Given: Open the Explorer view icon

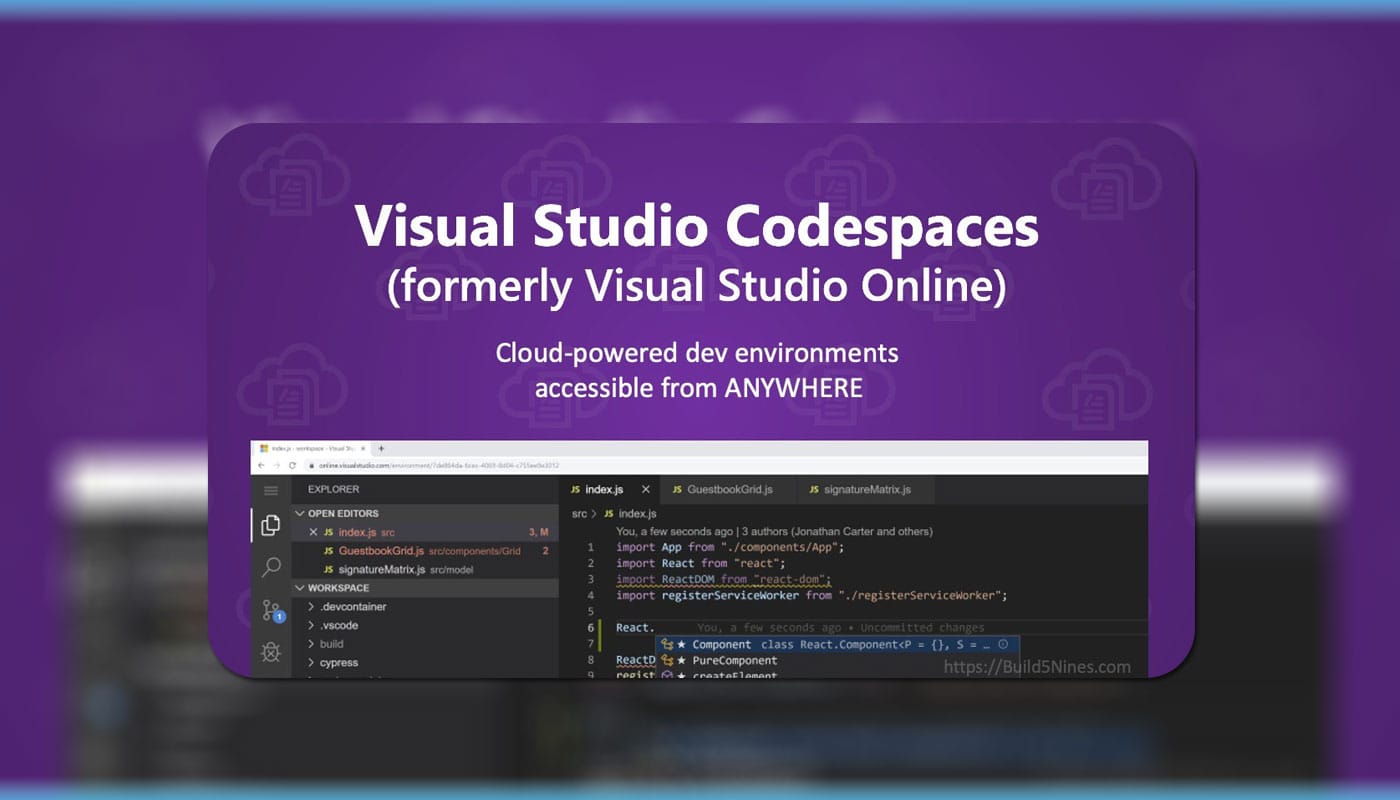Looking at the screenshot, I should [x=270, y=525].
